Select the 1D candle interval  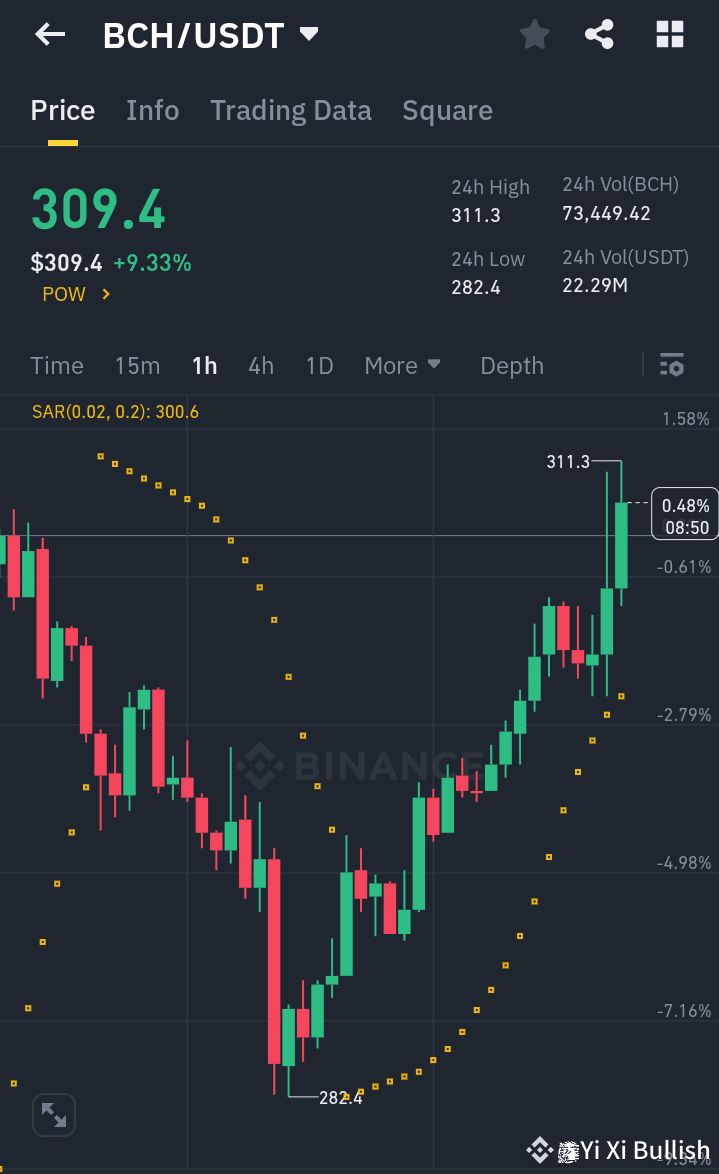[x=319, y=365]
